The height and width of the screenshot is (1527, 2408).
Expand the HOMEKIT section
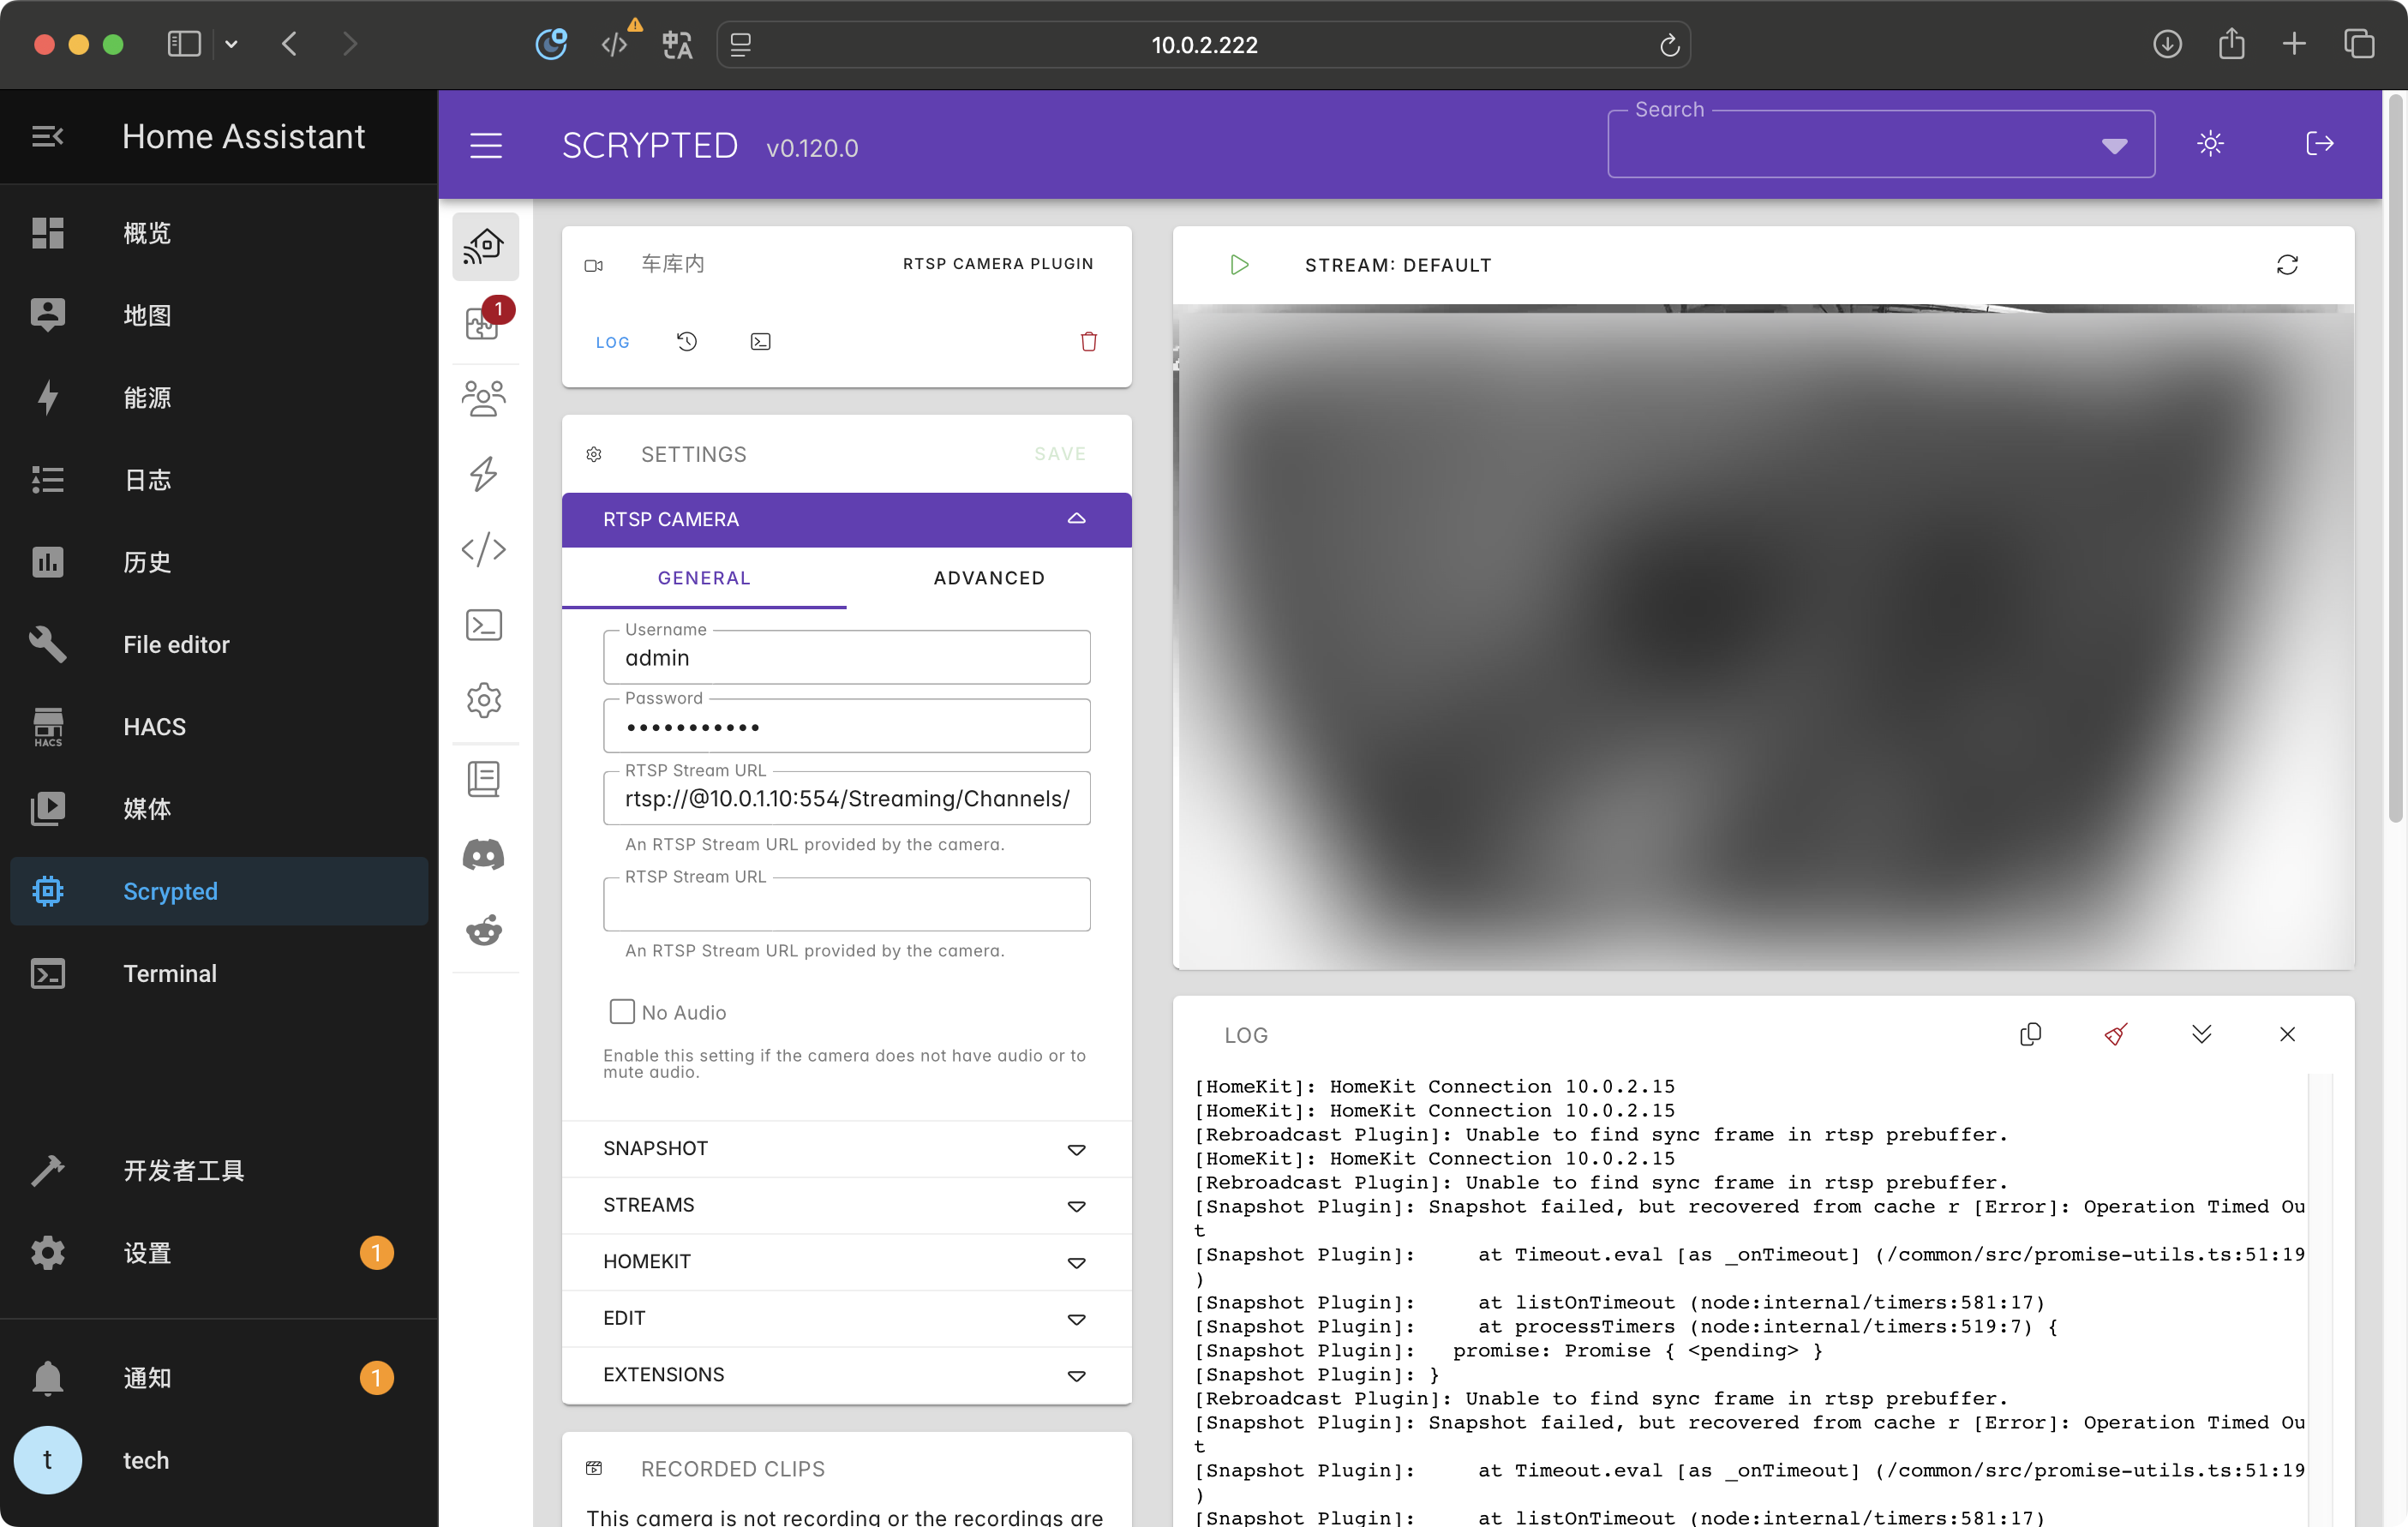[x=847, y=1261]
